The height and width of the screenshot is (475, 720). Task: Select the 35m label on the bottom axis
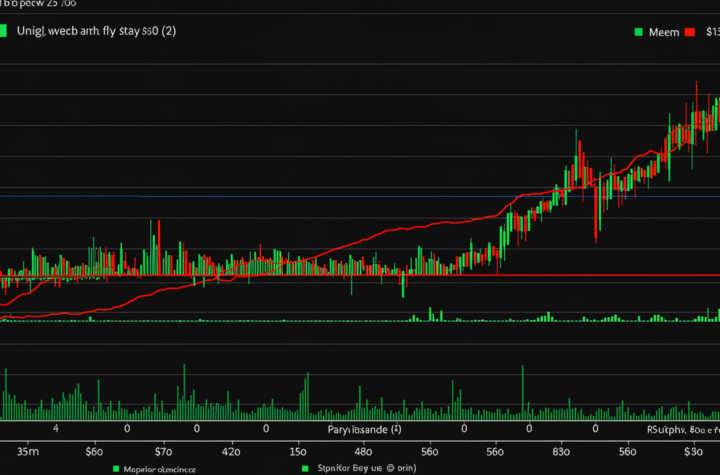(x=17, y=449)
